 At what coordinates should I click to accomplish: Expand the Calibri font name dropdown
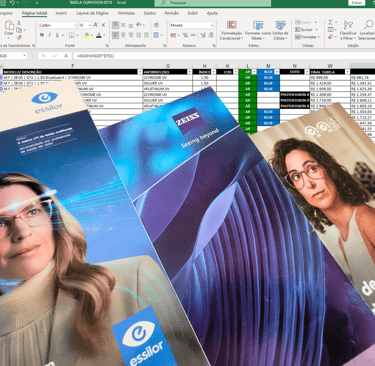75,25
